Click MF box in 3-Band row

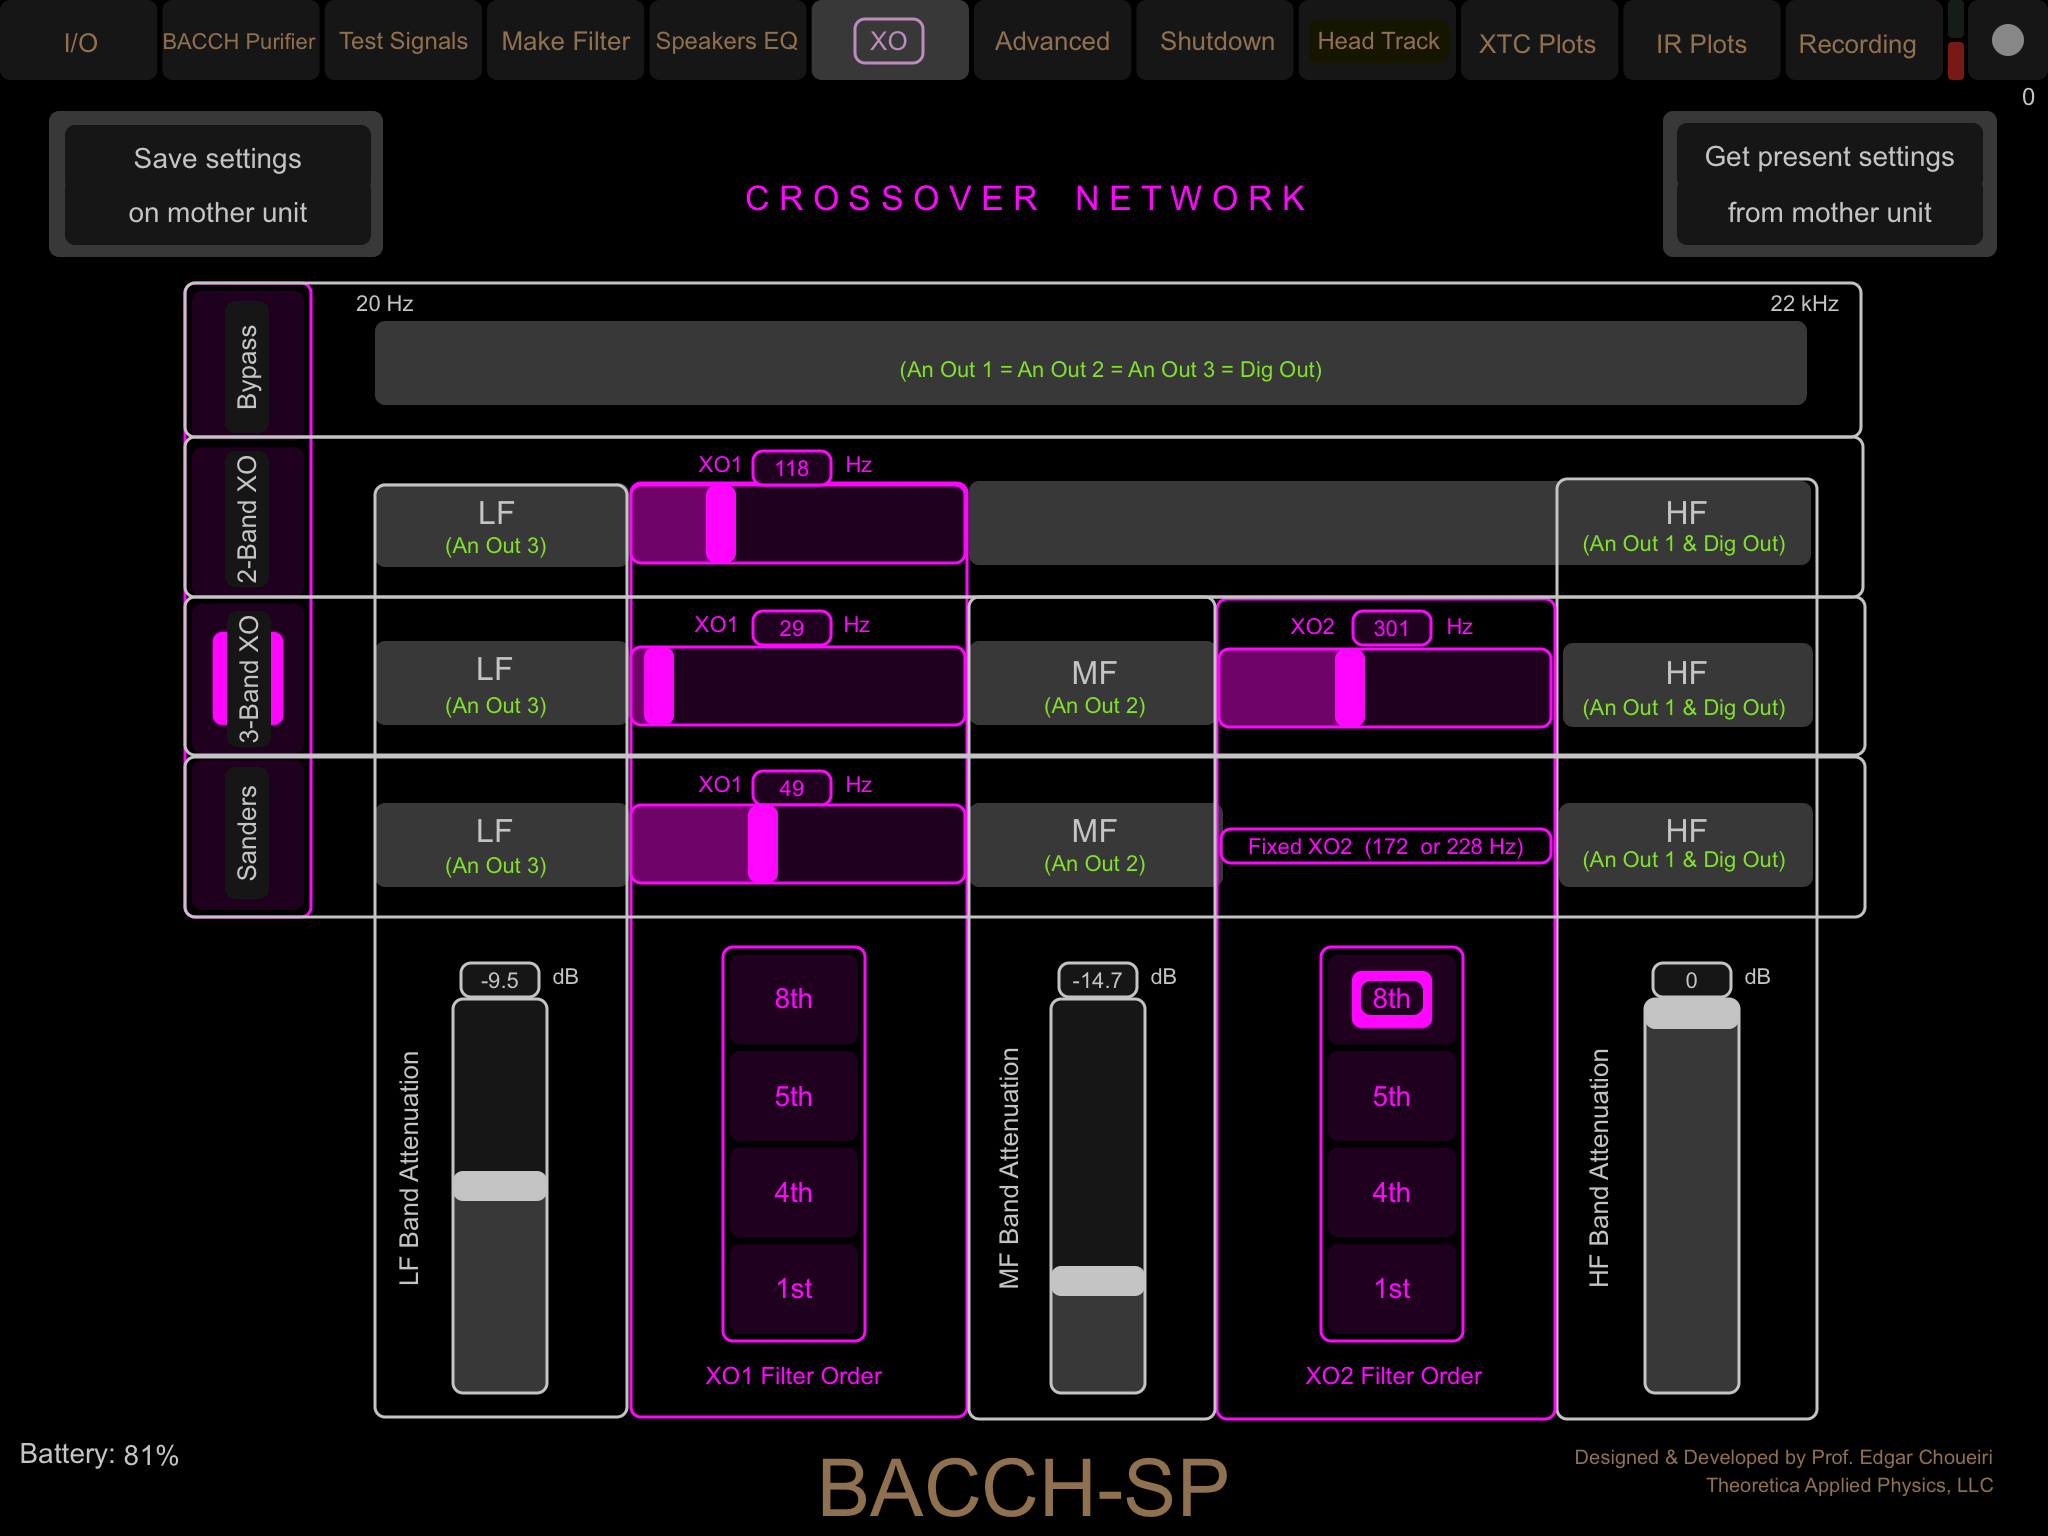click(x=1093, y=685)
